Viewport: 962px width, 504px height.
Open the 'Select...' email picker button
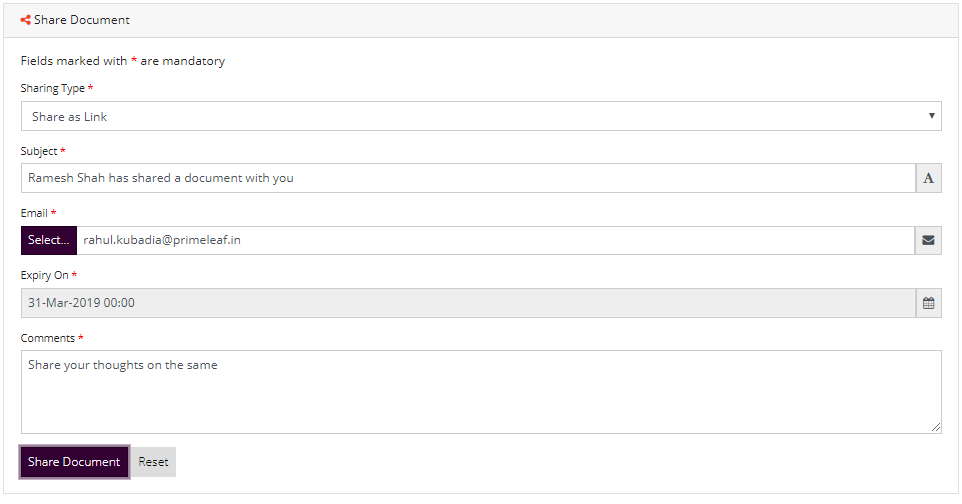click(x=48, y=240)
